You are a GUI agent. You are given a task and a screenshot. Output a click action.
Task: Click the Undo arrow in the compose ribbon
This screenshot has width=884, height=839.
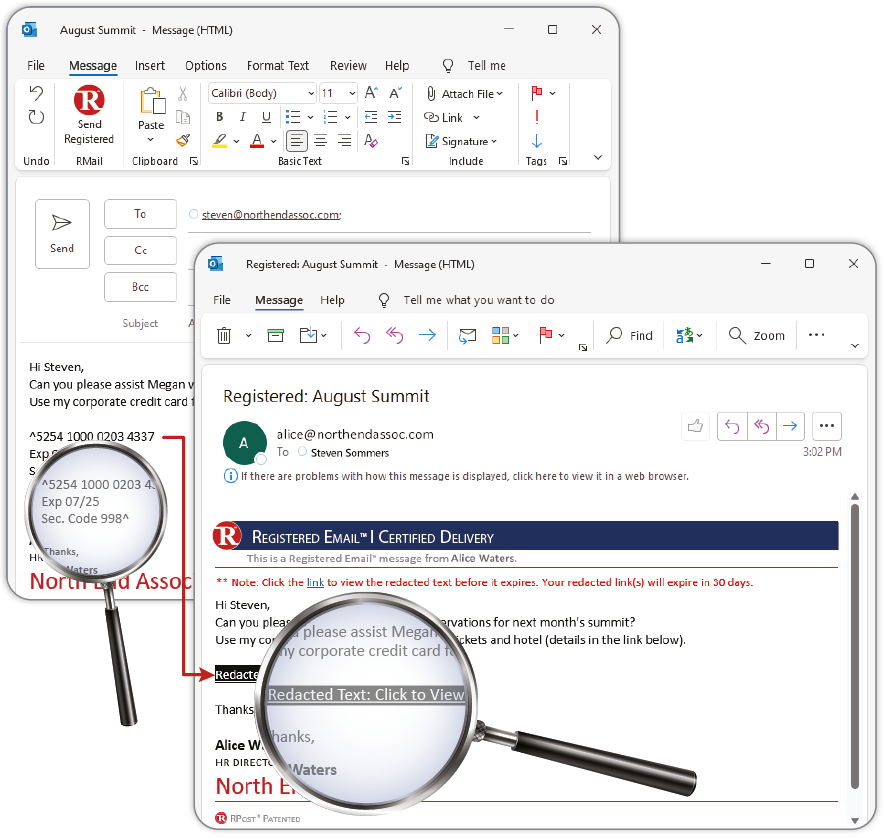click(36, 94)
